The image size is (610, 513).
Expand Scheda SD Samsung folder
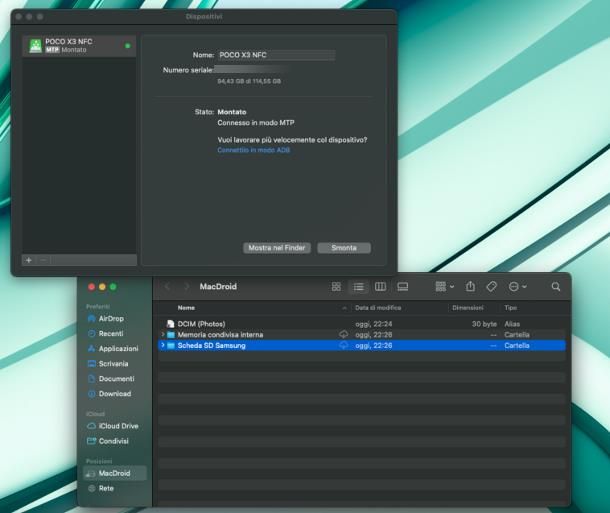[163, 345]
